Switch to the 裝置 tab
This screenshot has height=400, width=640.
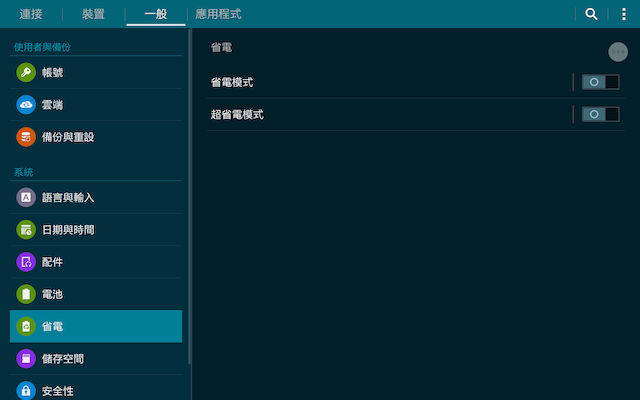click(x=93, y=14)
